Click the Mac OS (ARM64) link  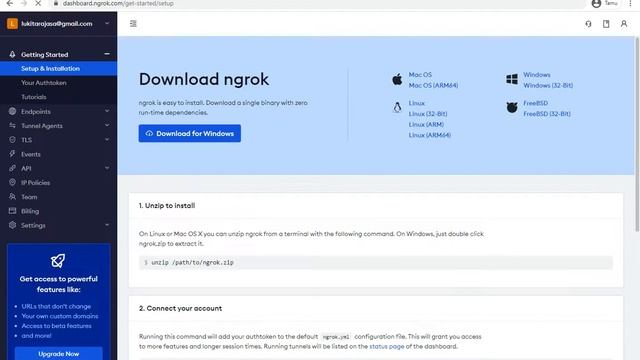click(x=433, y=85)
